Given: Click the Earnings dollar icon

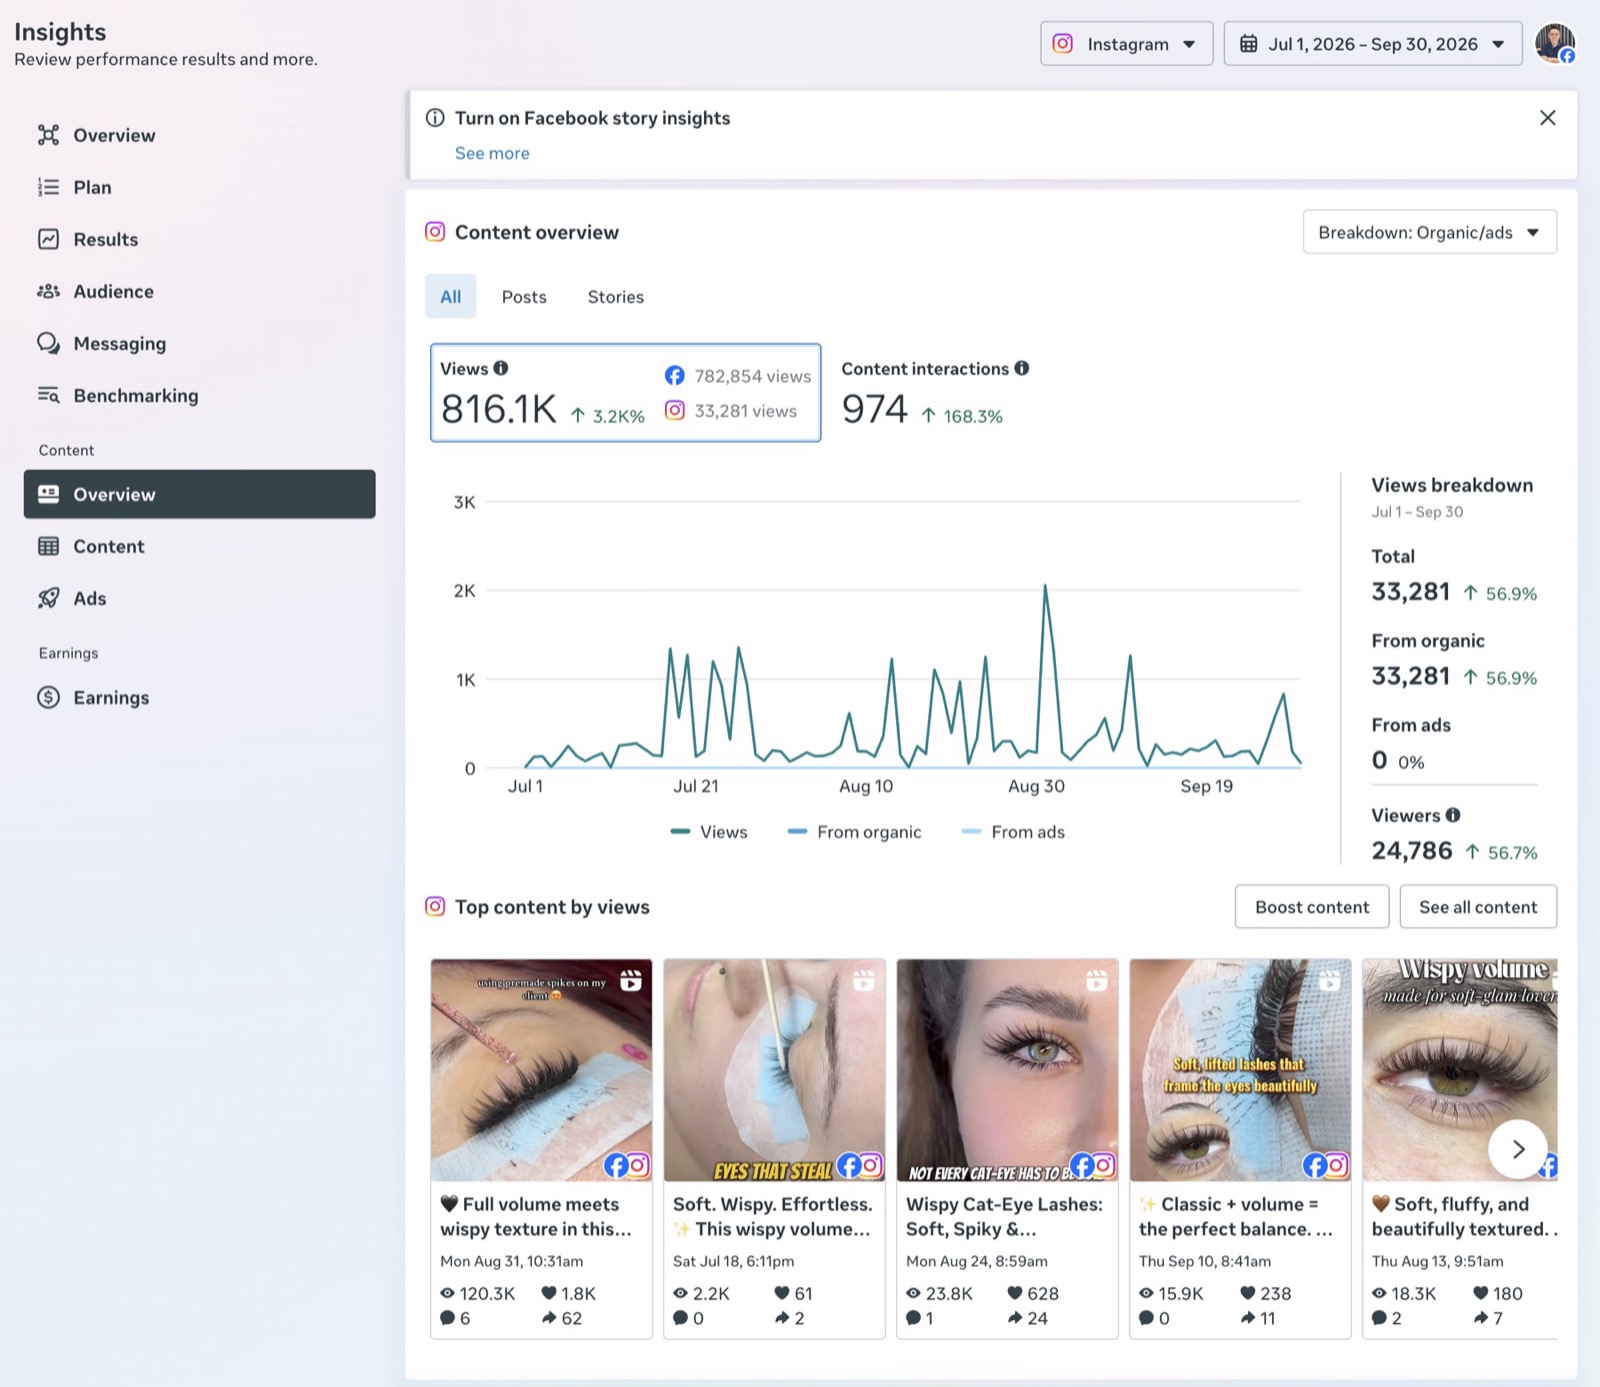Looking at the screenshot, I should [48, 697].
